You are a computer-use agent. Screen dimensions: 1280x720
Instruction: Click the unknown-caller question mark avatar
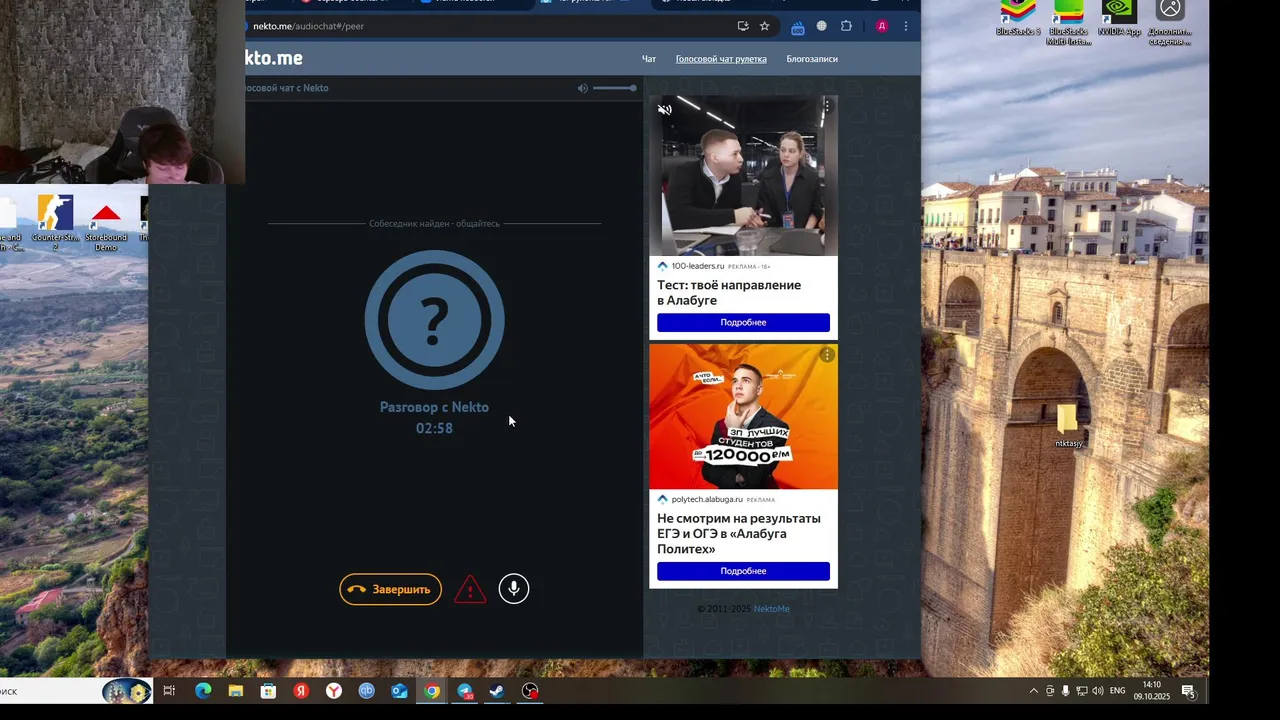[434, 320]
